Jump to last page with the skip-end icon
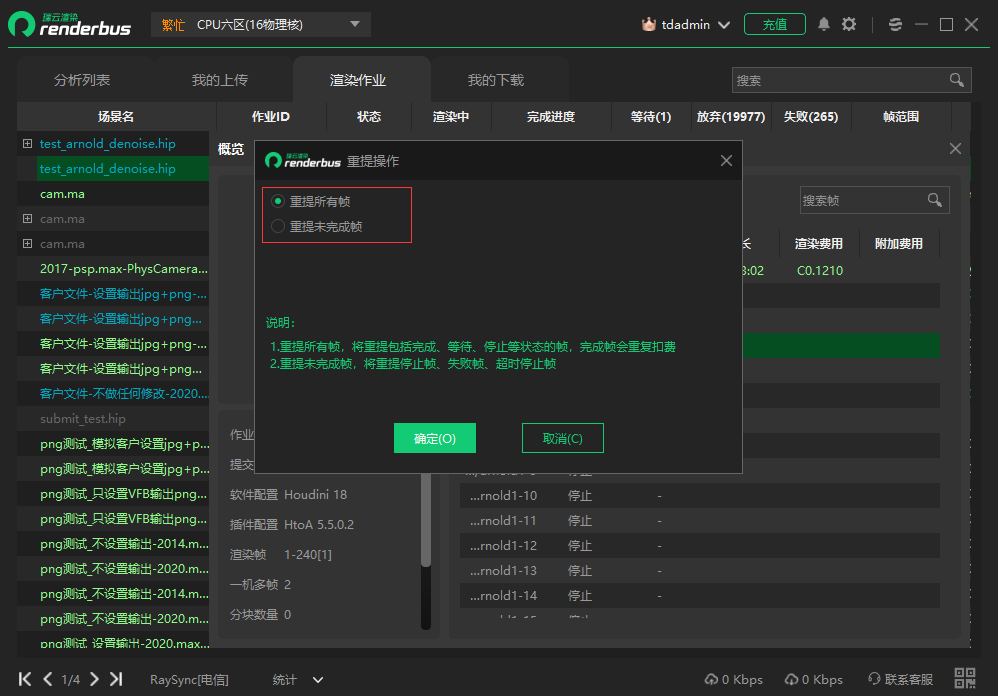This screenshot has width=998, height=696. pyautogui.click(x=116, y=679)
